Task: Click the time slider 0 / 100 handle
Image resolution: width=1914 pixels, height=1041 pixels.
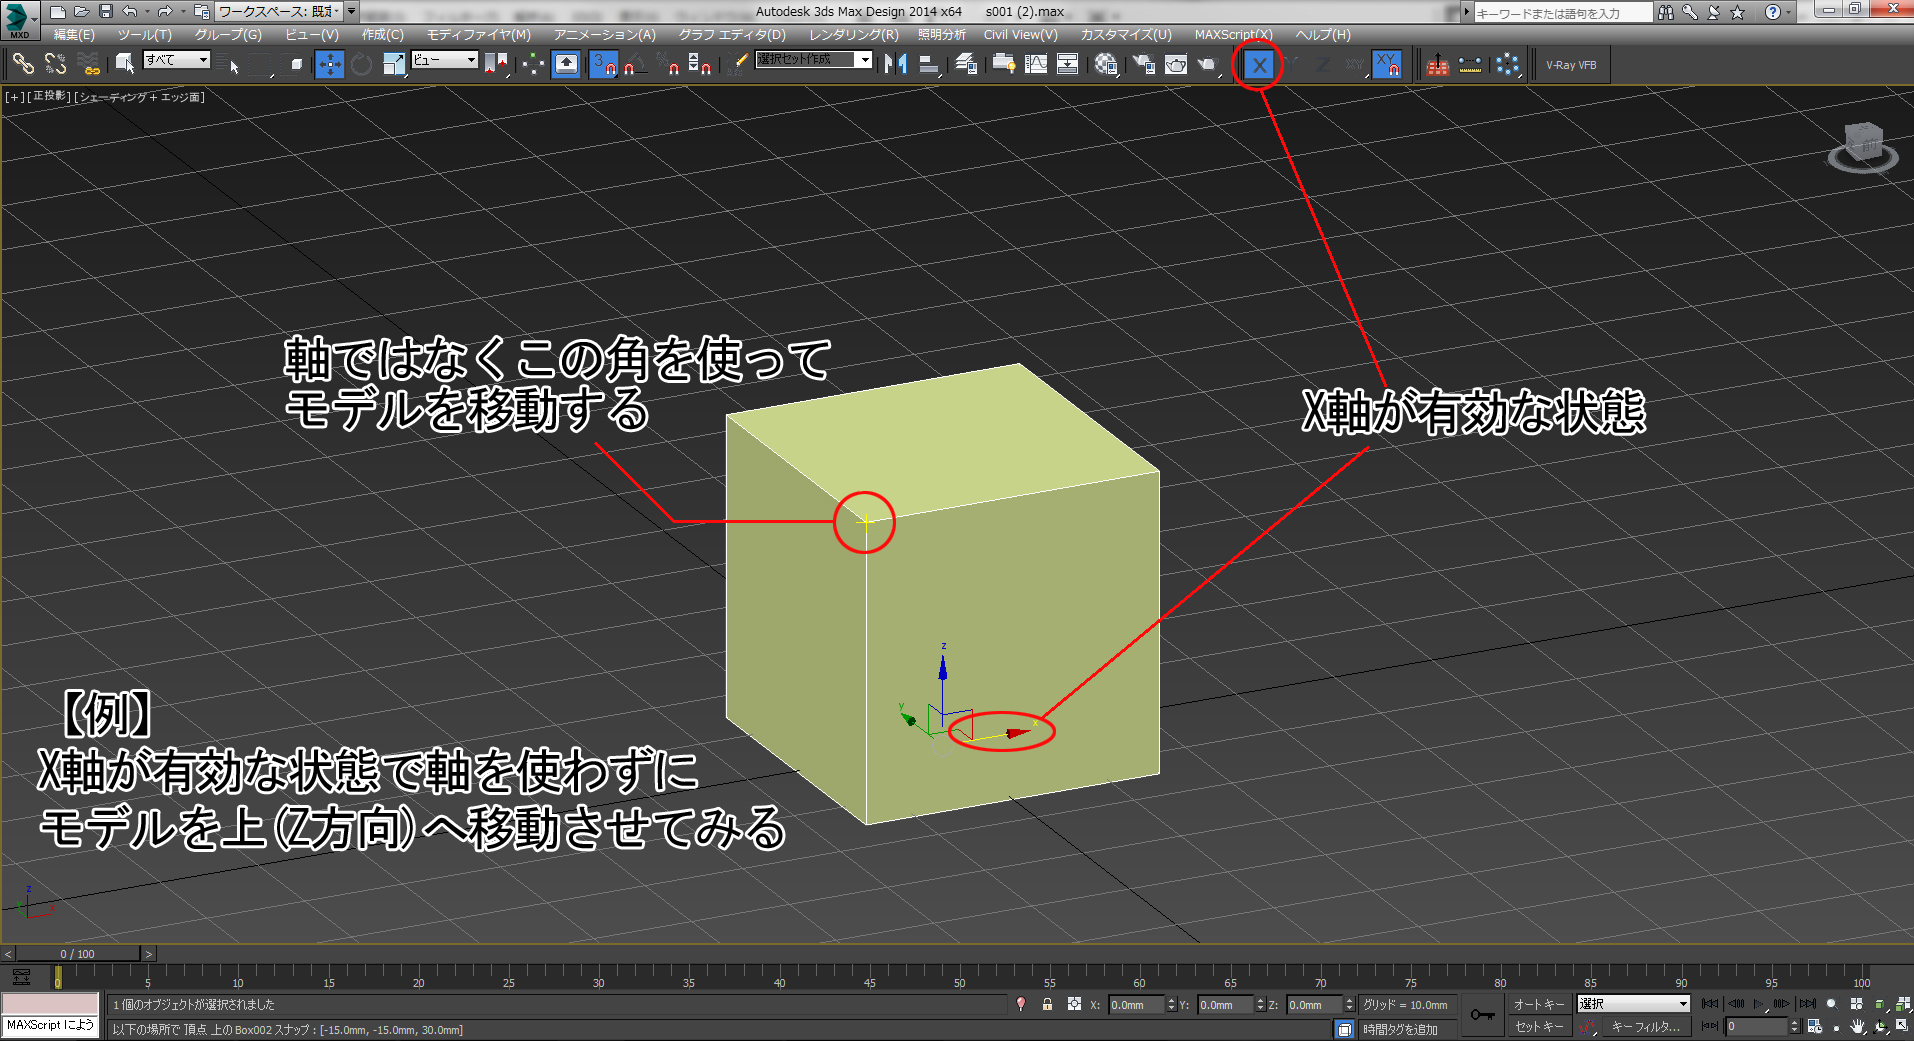Action: (x=78, y=954)
